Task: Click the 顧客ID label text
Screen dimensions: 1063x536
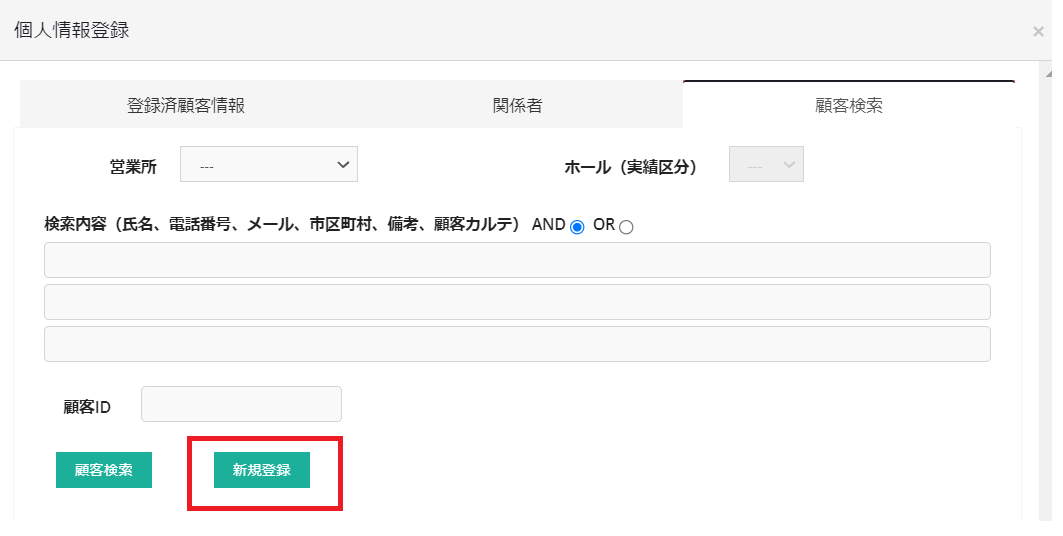Action: (87, 407)
